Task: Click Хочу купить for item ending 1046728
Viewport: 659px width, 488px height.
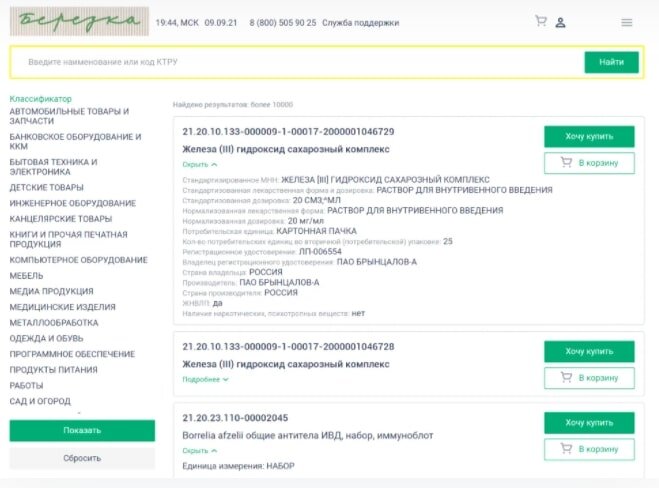Action: (x=589, y=351)
